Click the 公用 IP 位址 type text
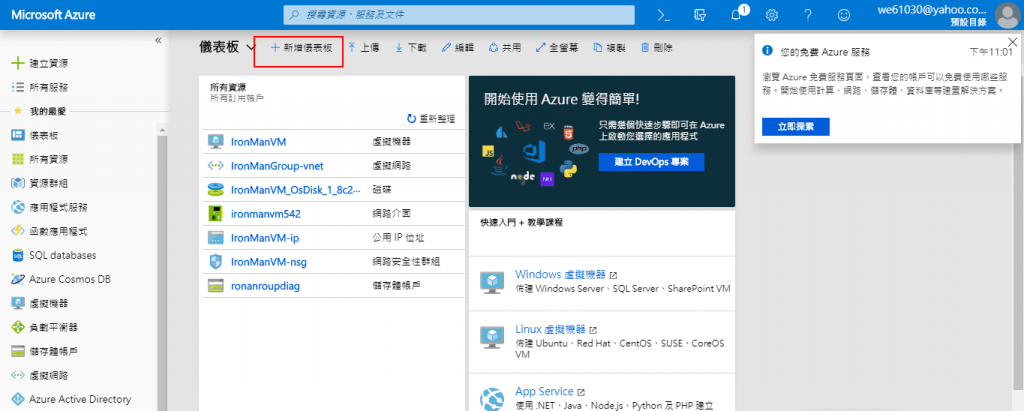 point(398,238)
